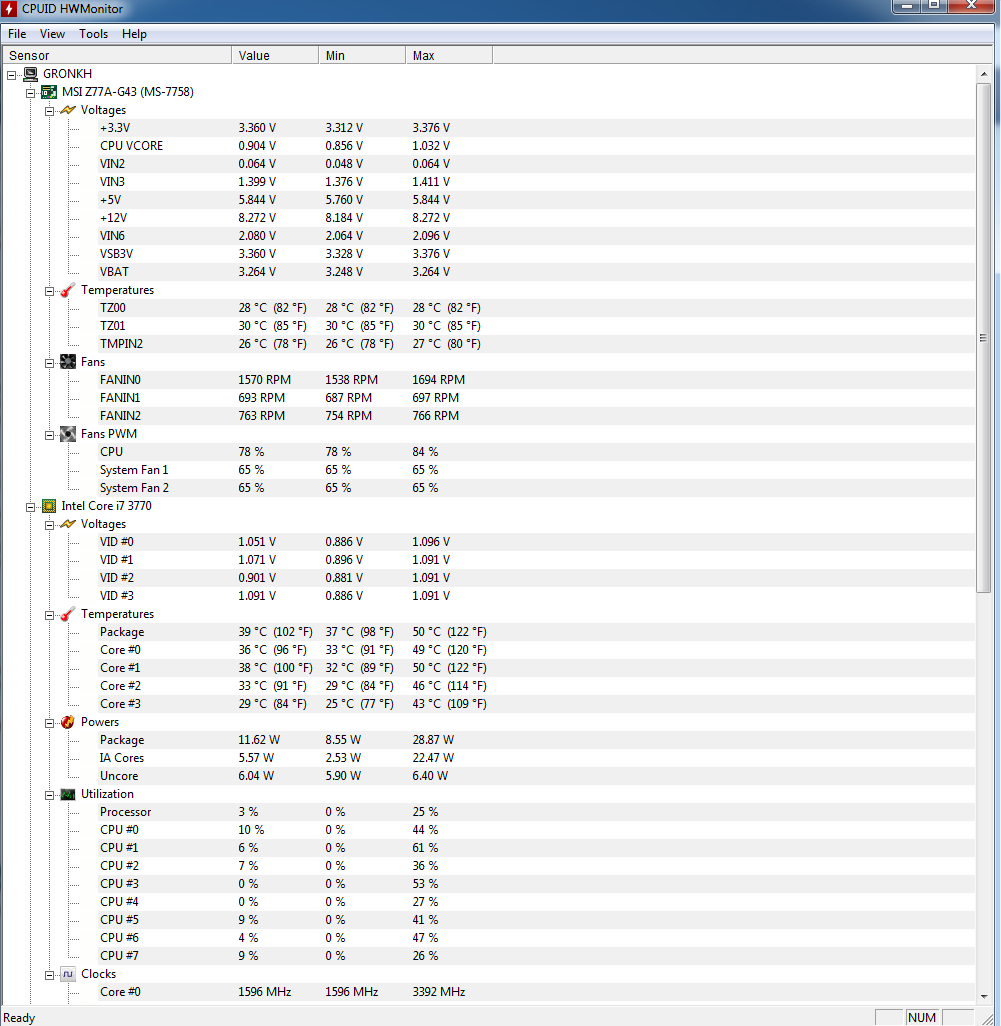The height and width of the screenshot is (1026, 1001).
Task: Open the Tools menu
Action: pos(94,34)
